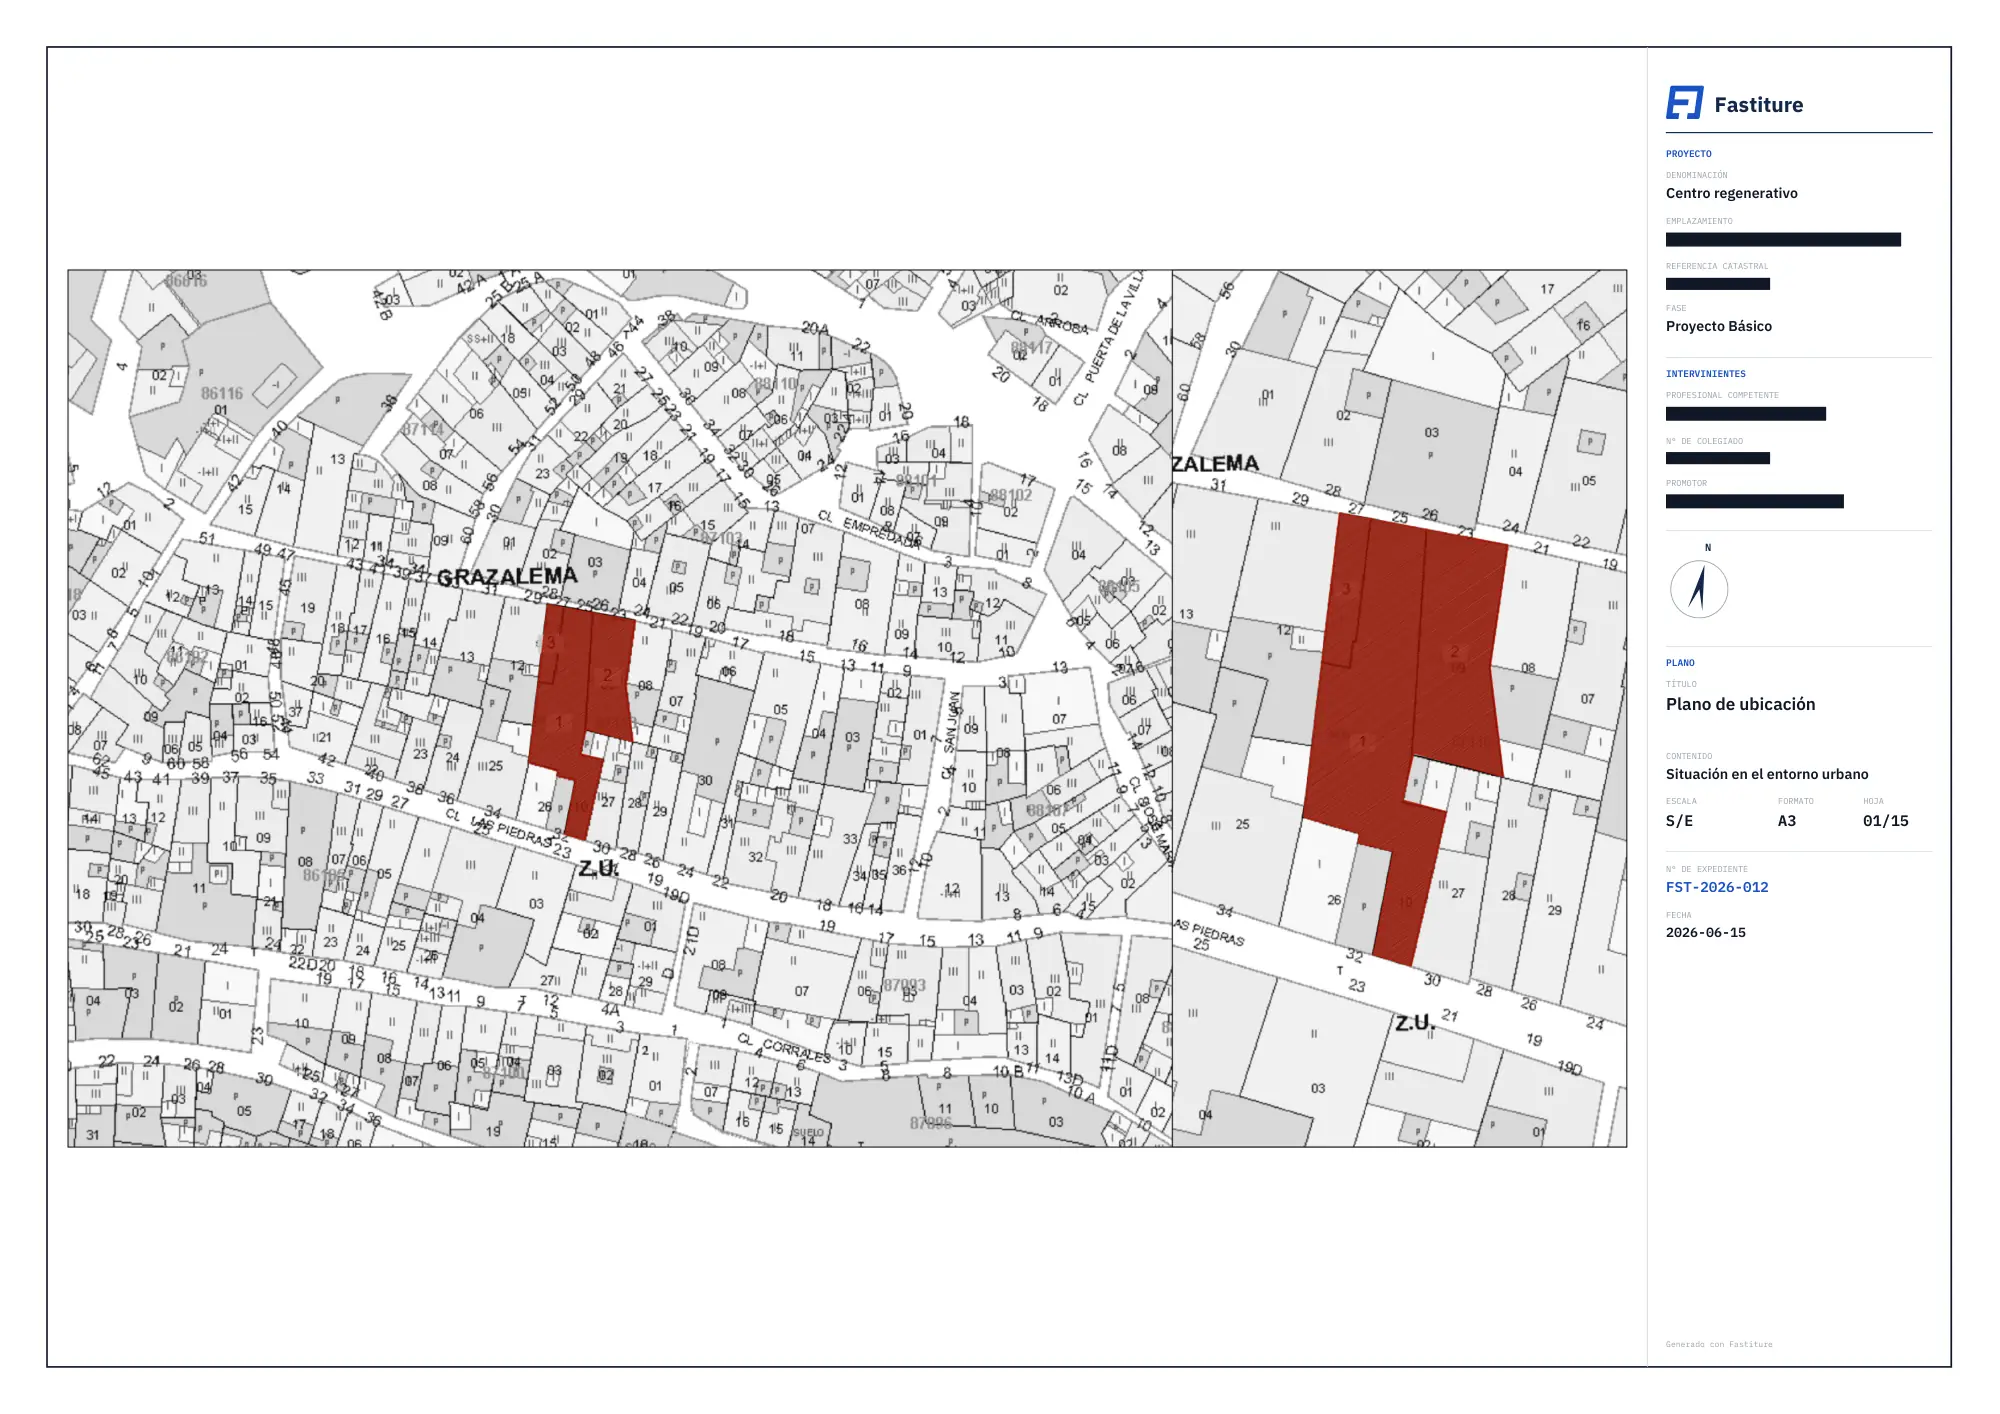Click the redacted bar under REFERENCIA CATASTRAL

pyautogui.click(x=1718, y=284)
